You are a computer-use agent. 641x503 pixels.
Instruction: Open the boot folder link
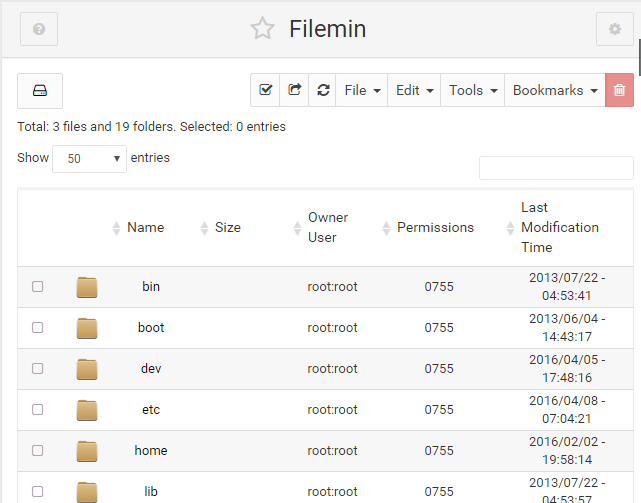click(151, 328)
